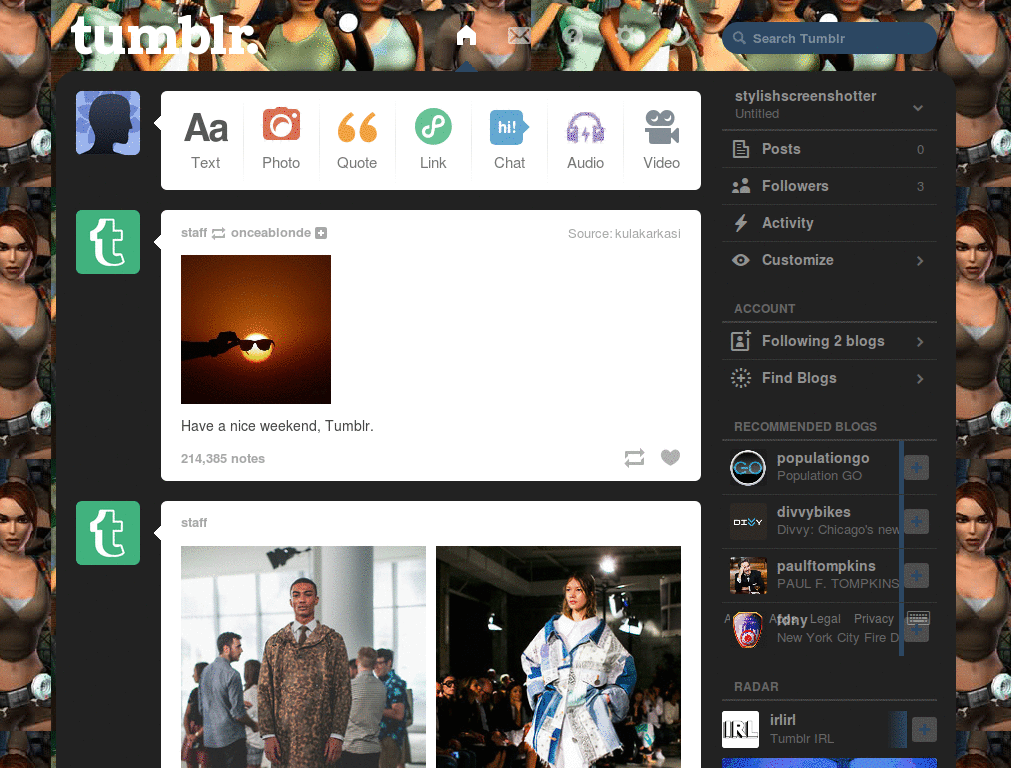
Task: Click the Activity lightning bolt icon
Action: (x=741, y=223)
